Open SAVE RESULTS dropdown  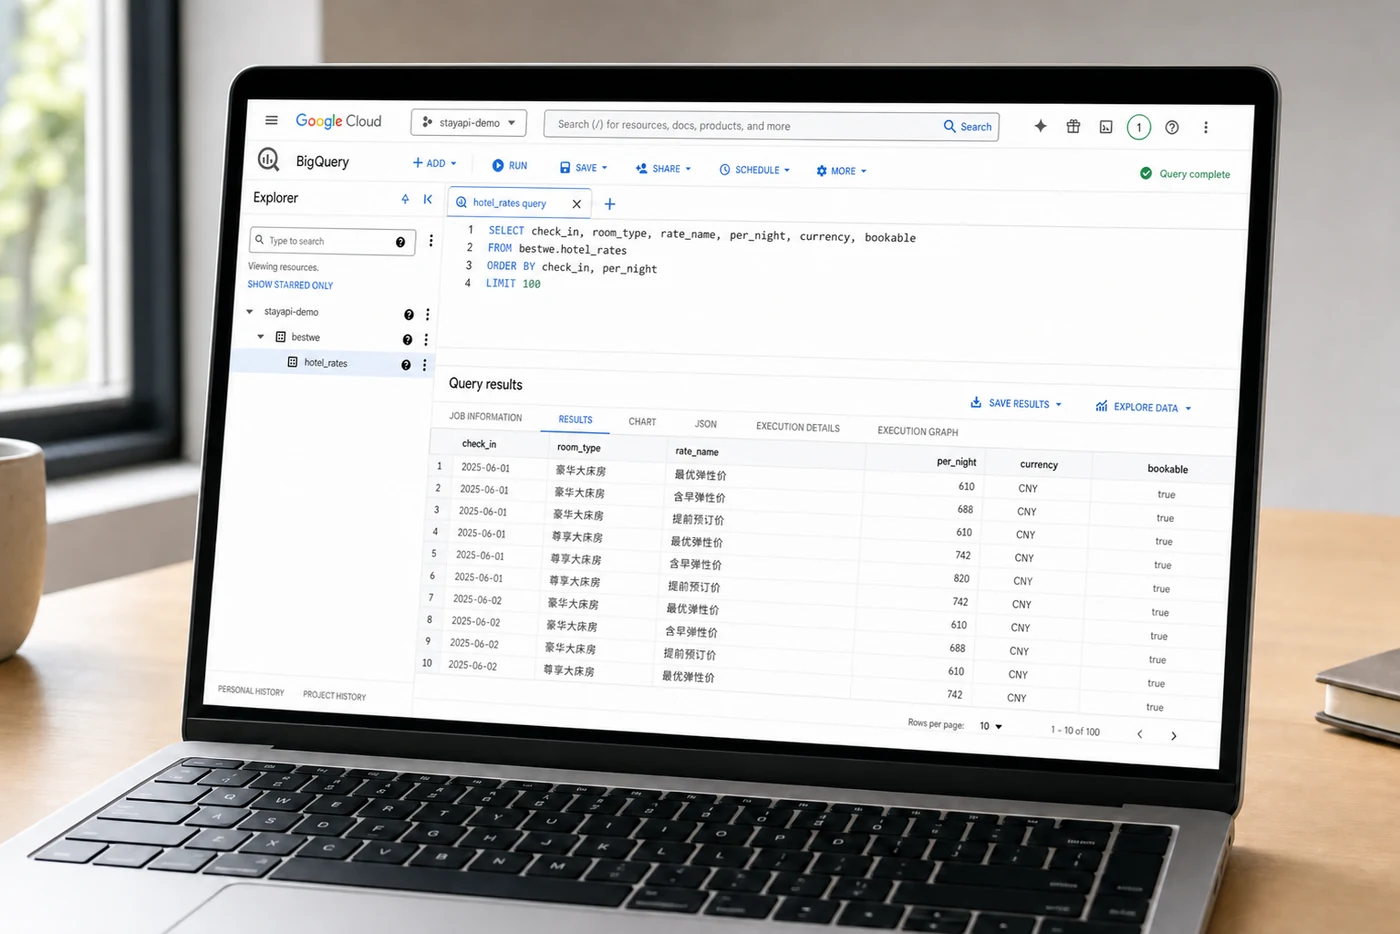click(x=1016, y=403)
